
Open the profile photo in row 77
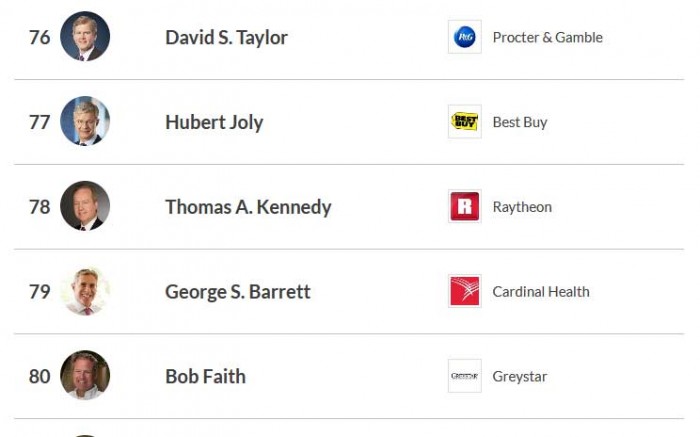pos(85,122)
